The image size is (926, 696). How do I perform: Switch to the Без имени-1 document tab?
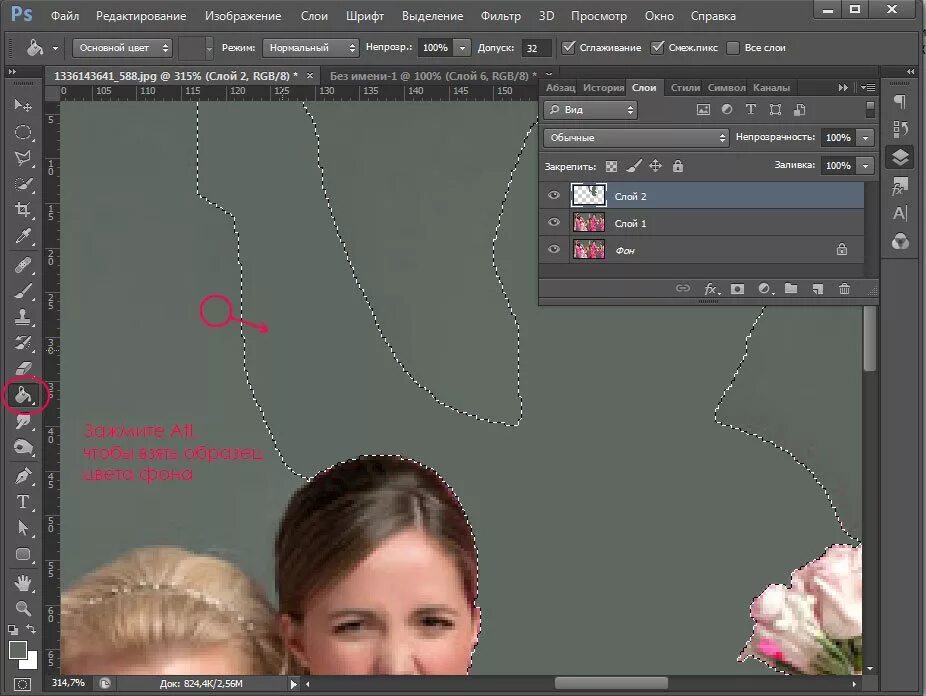point(420,76)
